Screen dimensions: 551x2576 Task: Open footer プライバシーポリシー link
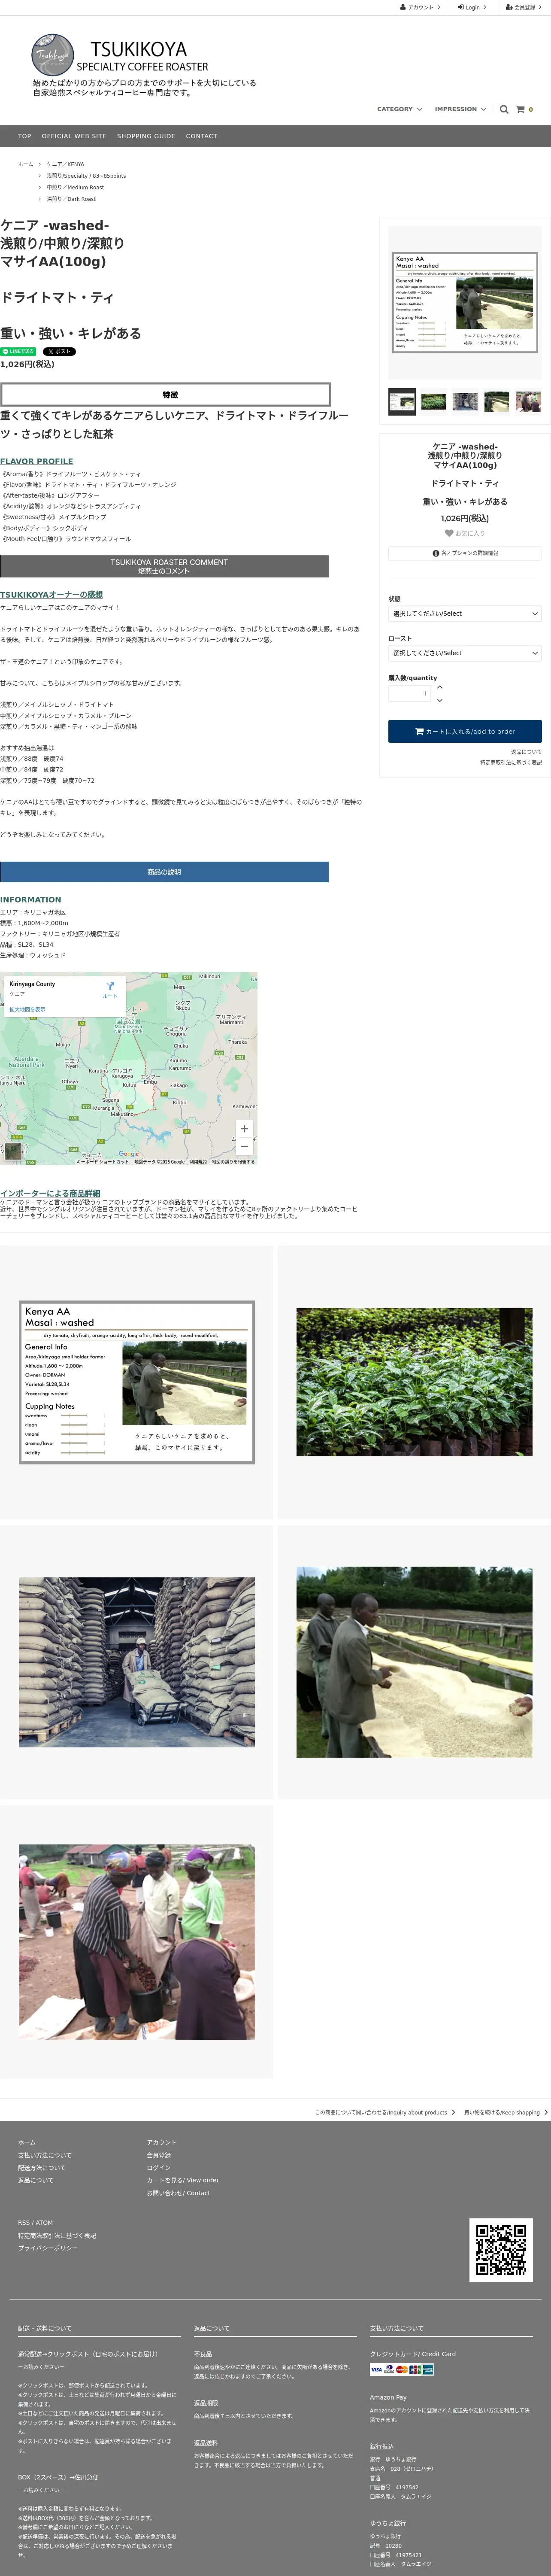[x=47, y=2248]
